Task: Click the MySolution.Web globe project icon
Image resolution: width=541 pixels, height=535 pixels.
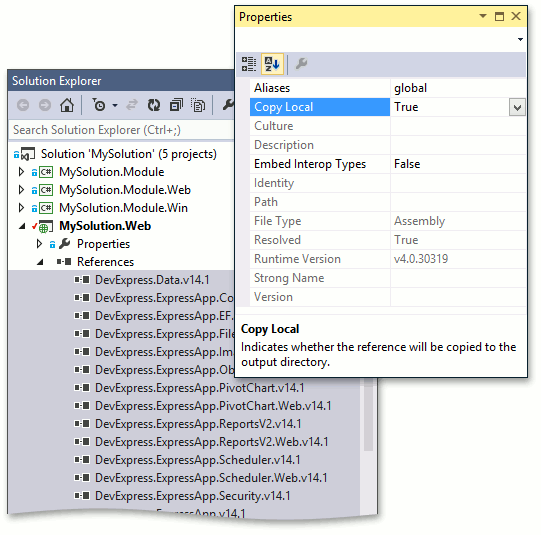Action: (45, 226)
